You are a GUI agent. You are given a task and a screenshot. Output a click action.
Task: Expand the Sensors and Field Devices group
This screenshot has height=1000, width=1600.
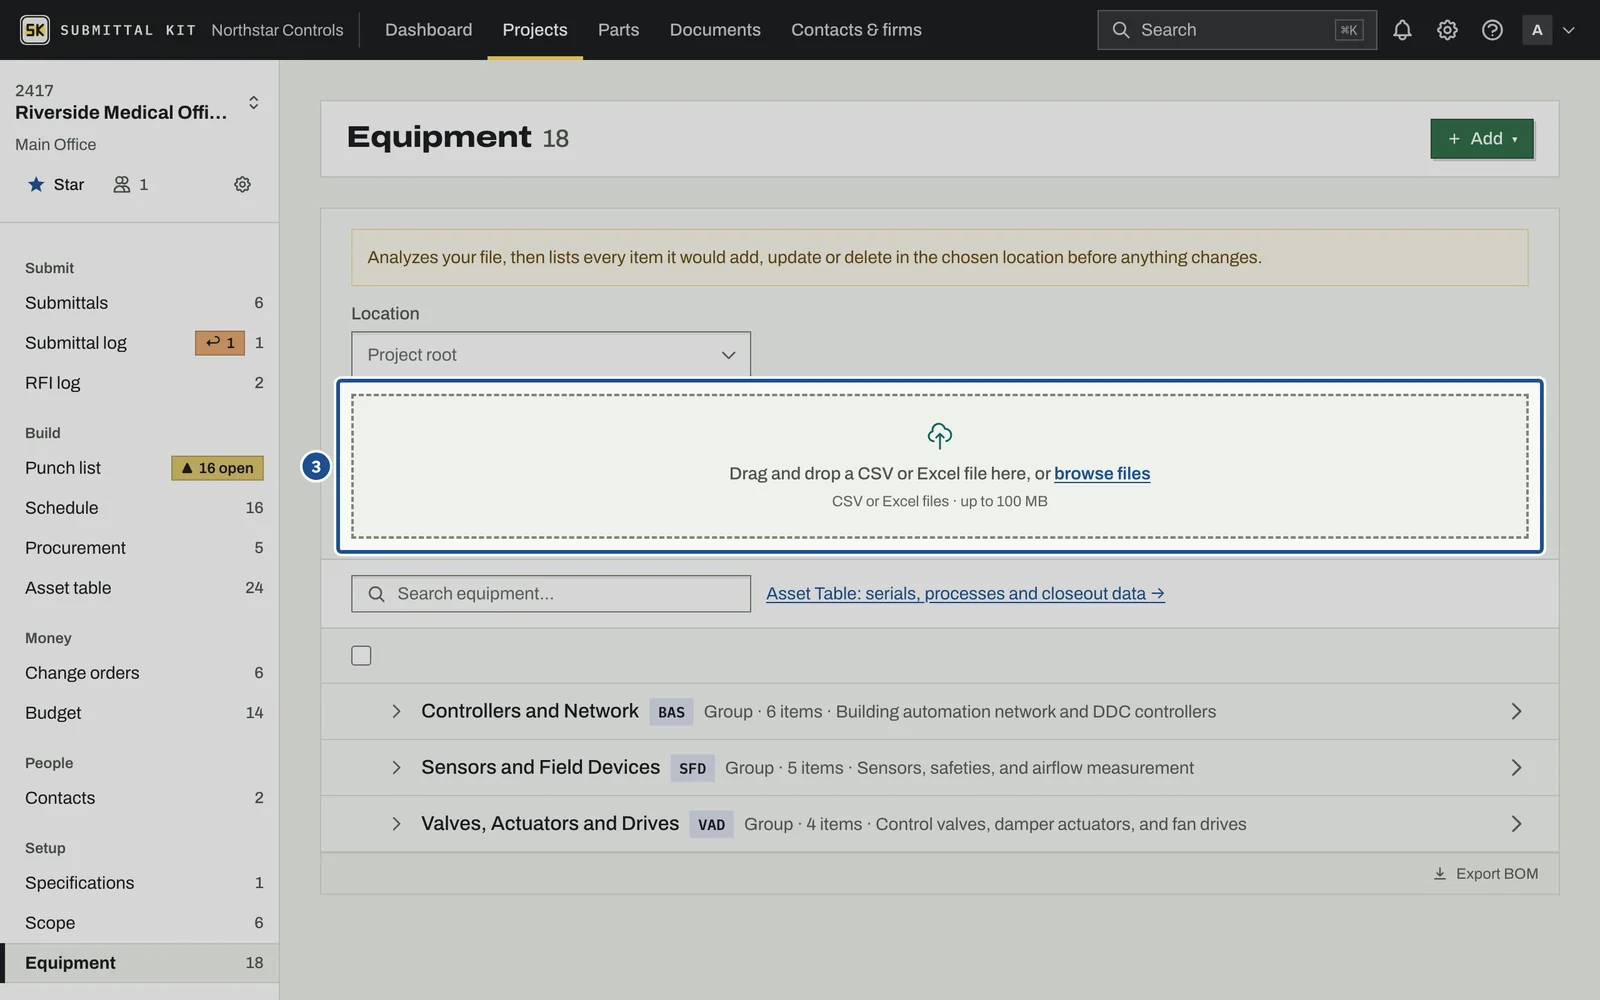[396, 768]
